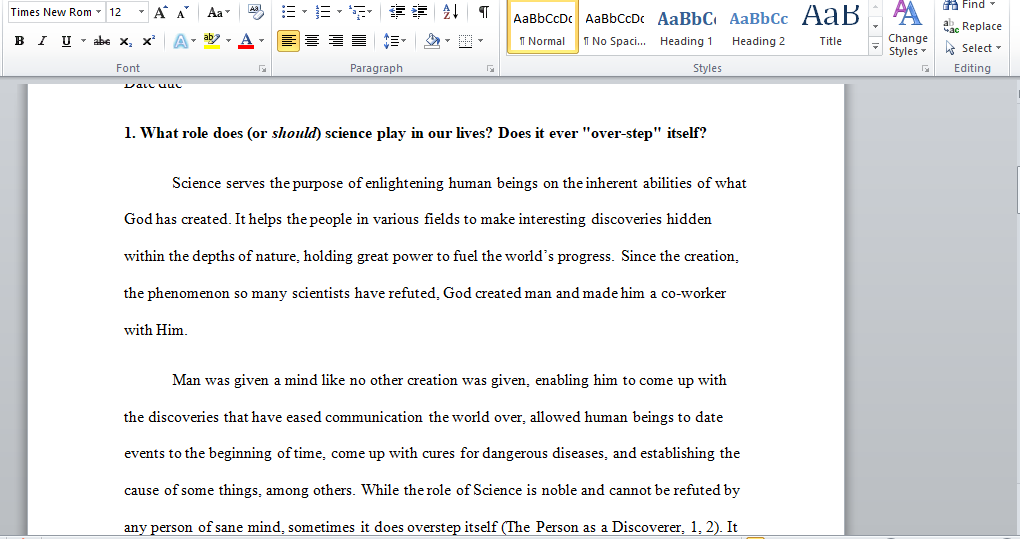Open underline style dropdown arrow
Viewport: 1020px width, 539px height.
pyautogui.click(x=83, y=41)
